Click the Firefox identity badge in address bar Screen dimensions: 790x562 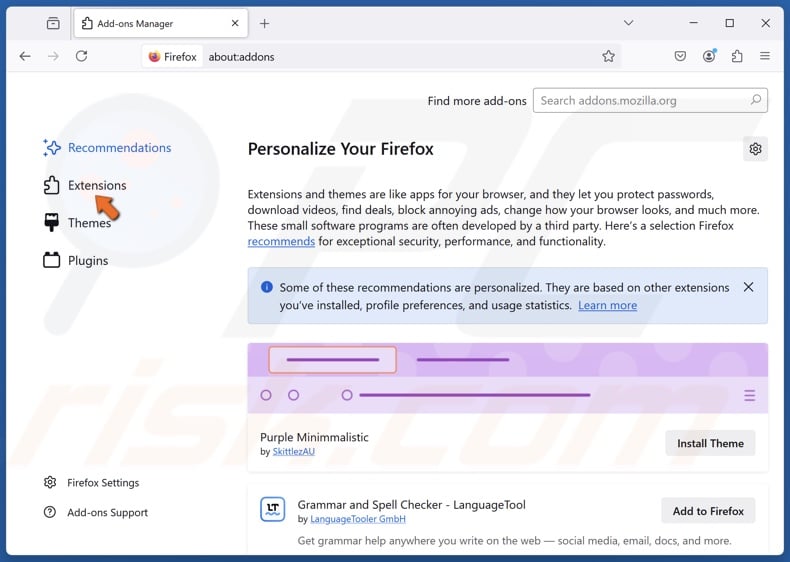173,56
